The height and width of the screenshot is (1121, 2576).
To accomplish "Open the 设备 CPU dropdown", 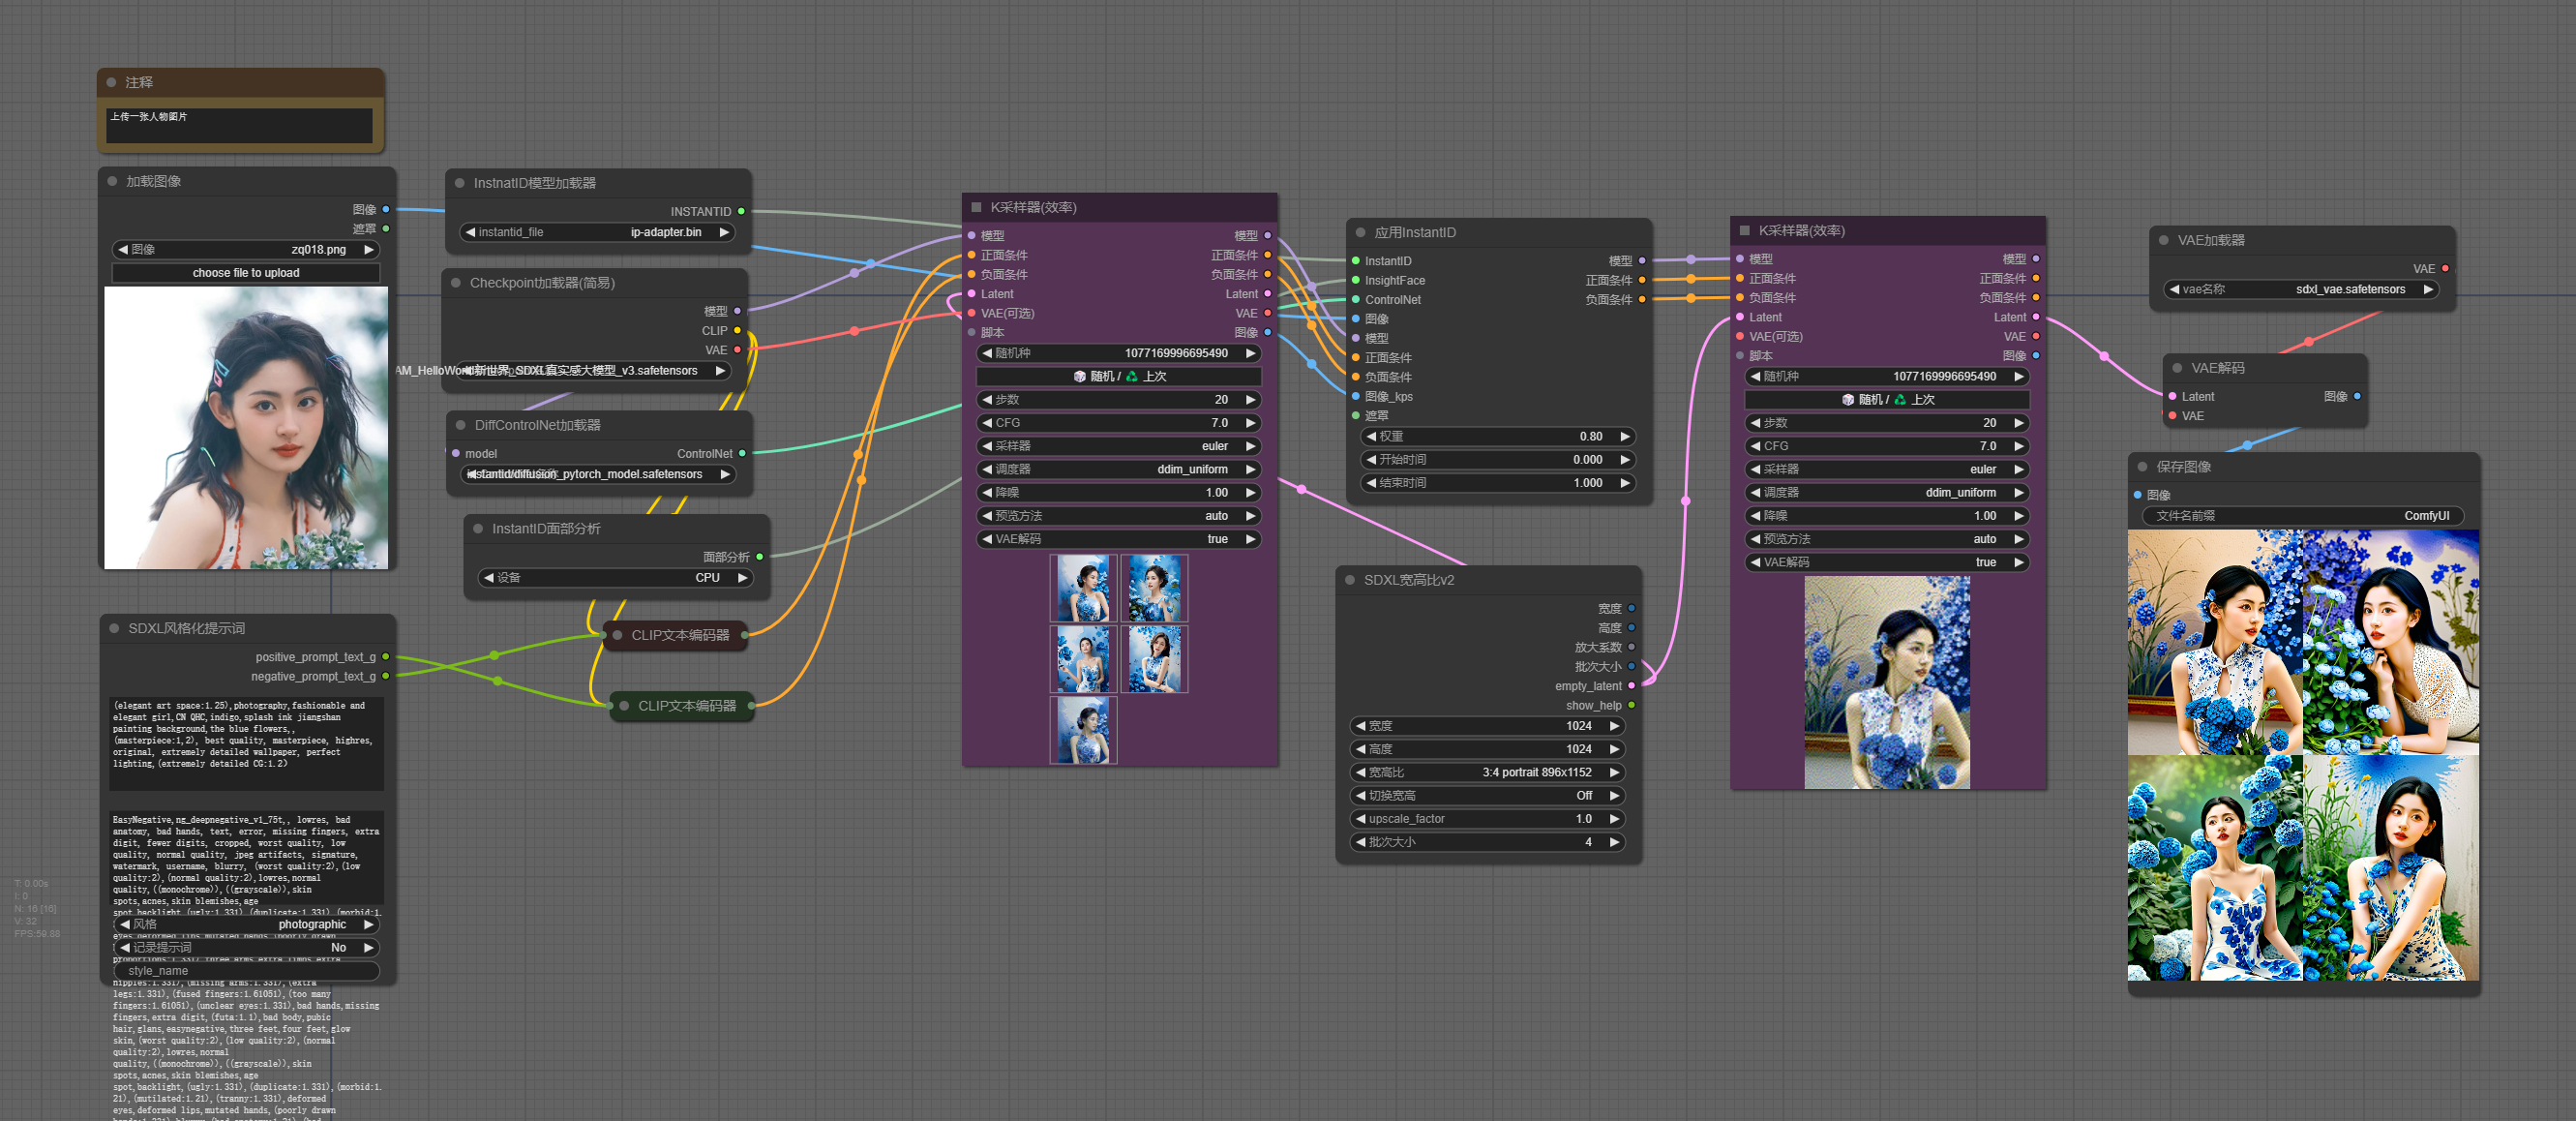I will [616, 577].
